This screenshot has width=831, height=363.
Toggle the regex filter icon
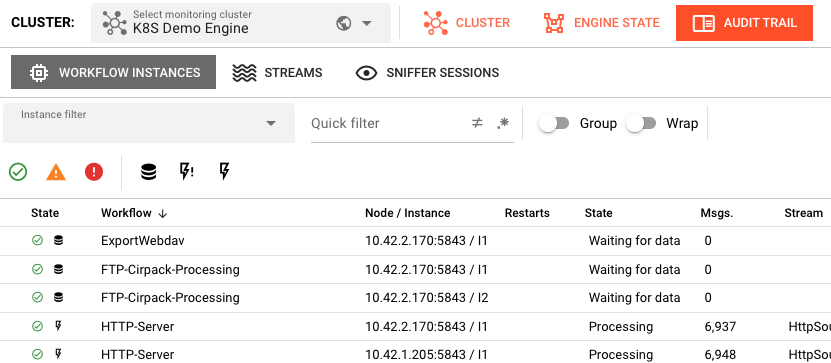[503, 123]
